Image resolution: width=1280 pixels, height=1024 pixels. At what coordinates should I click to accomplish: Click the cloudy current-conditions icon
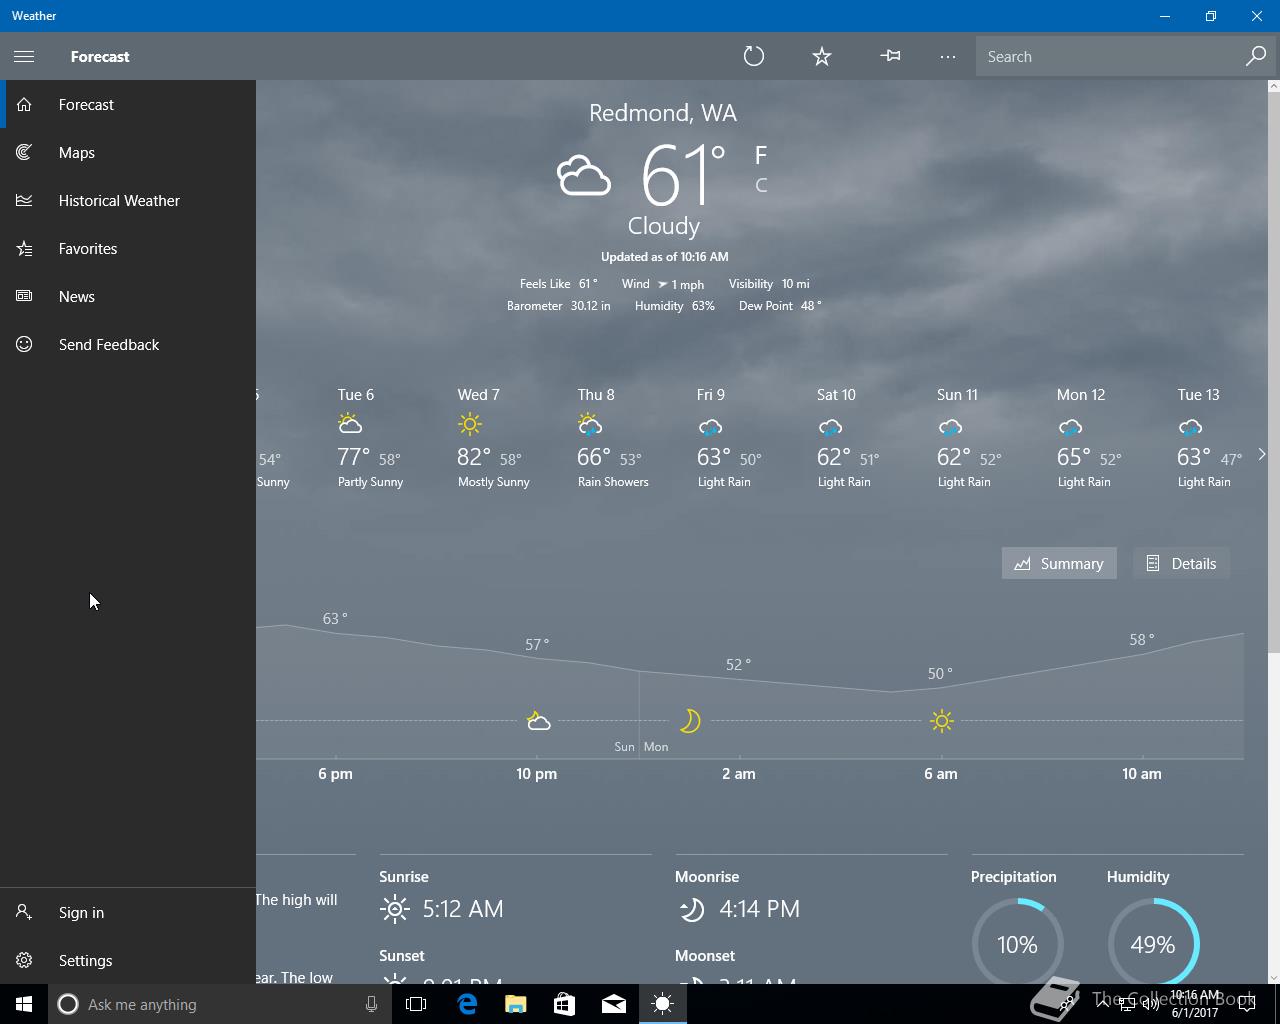tap(584, 176)
